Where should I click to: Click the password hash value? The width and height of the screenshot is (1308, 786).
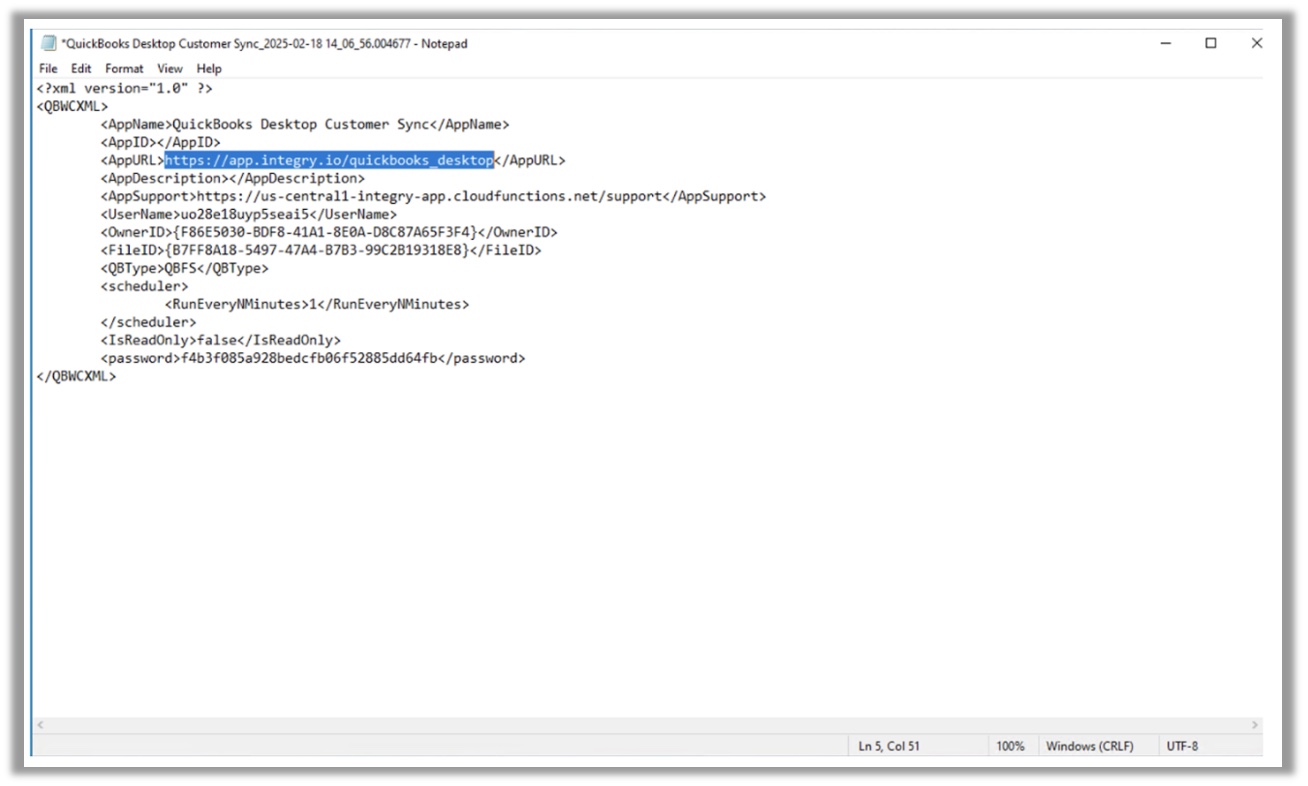309,358
